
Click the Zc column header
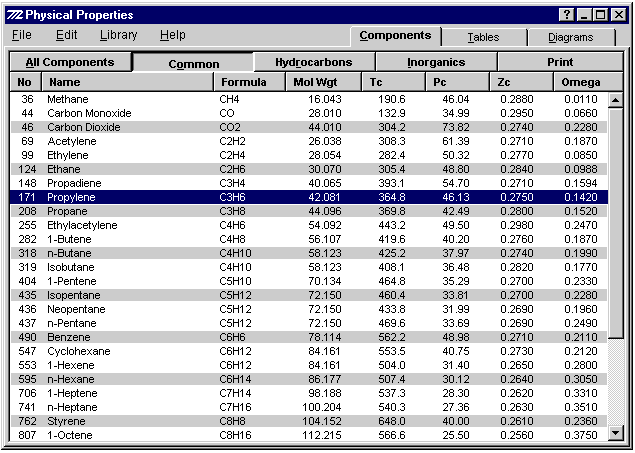tap(521, 82)
